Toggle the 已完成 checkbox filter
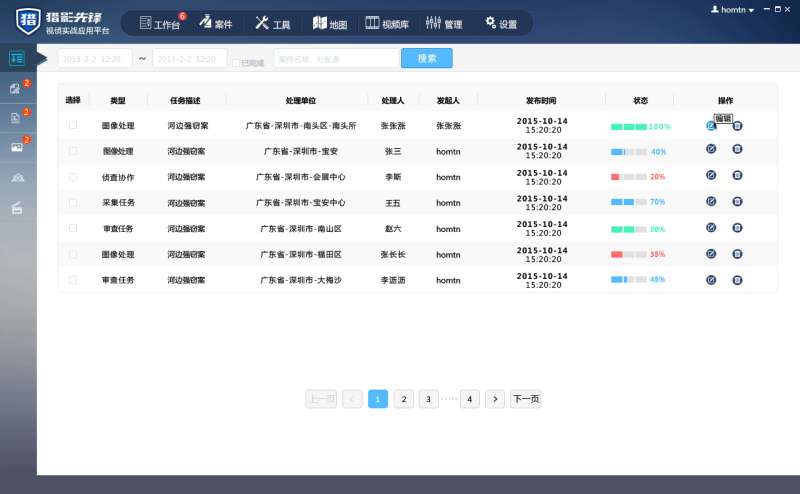This screenshot has width=800, height=494. point(236,63)
